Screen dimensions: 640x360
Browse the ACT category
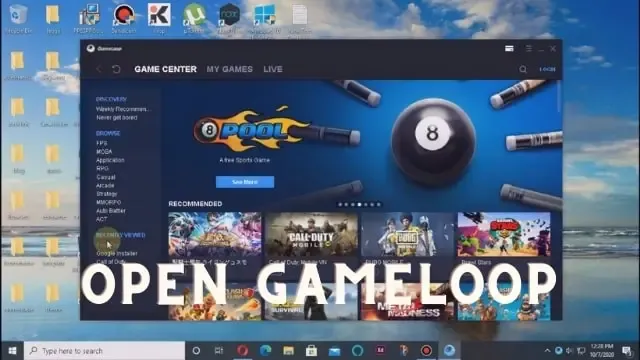tap(102, 219)
